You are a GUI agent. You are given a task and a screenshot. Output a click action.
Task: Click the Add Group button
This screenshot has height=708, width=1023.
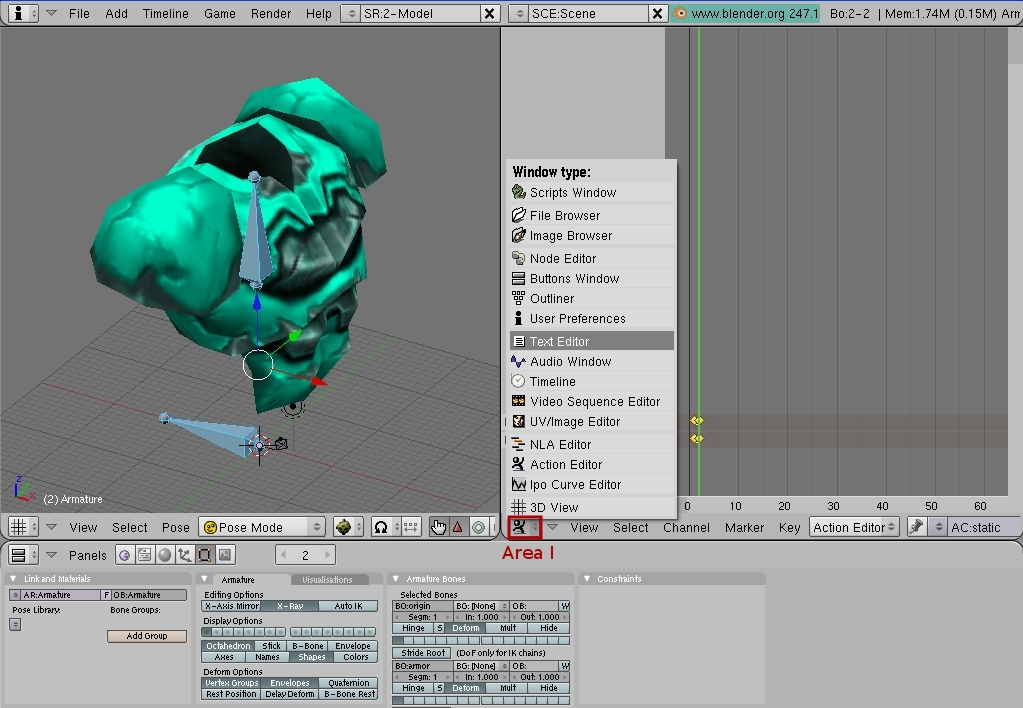click(147, 636)
